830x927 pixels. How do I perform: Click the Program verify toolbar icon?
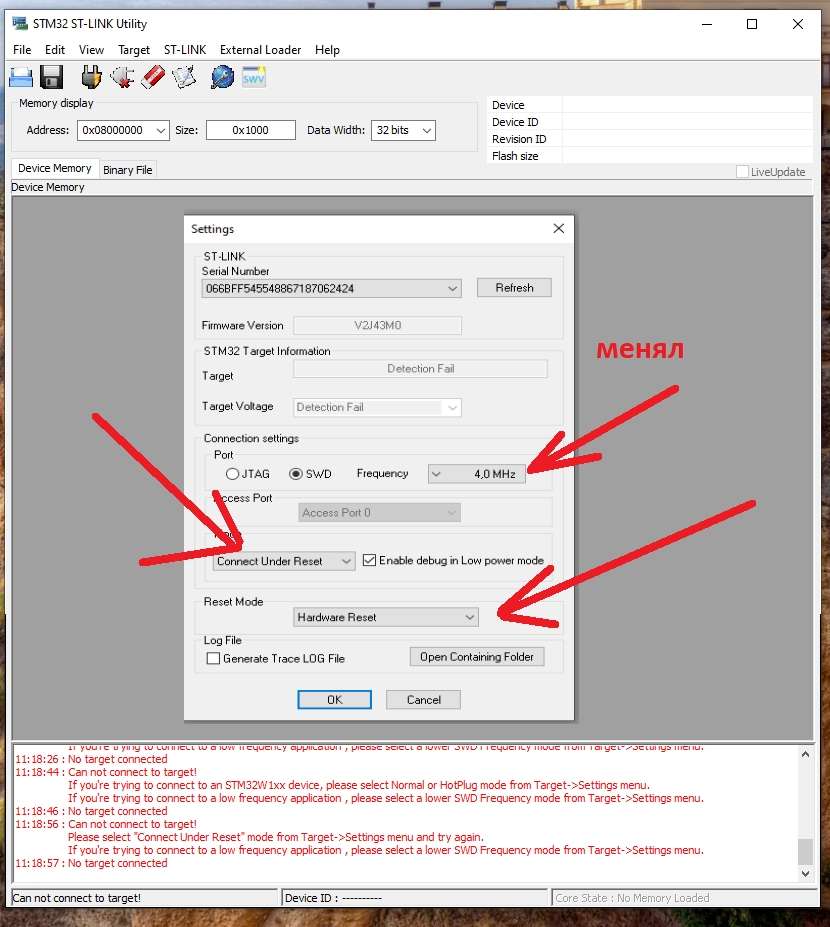pos(184,77)
